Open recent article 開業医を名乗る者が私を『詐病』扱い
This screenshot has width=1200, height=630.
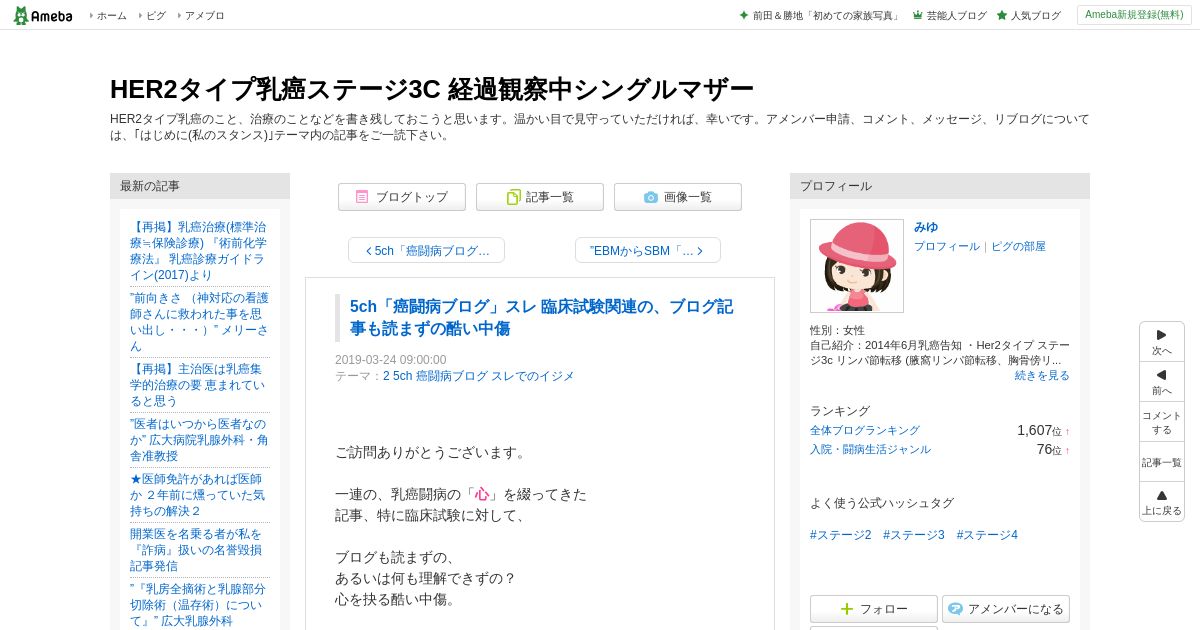pyautogui.click(x=198, y=550)
